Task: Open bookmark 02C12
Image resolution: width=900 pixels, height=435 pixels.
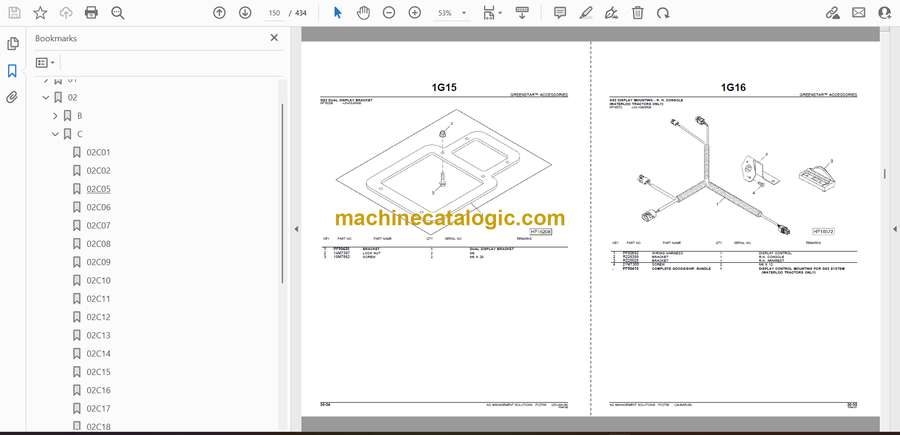Action: coord(99,317)
